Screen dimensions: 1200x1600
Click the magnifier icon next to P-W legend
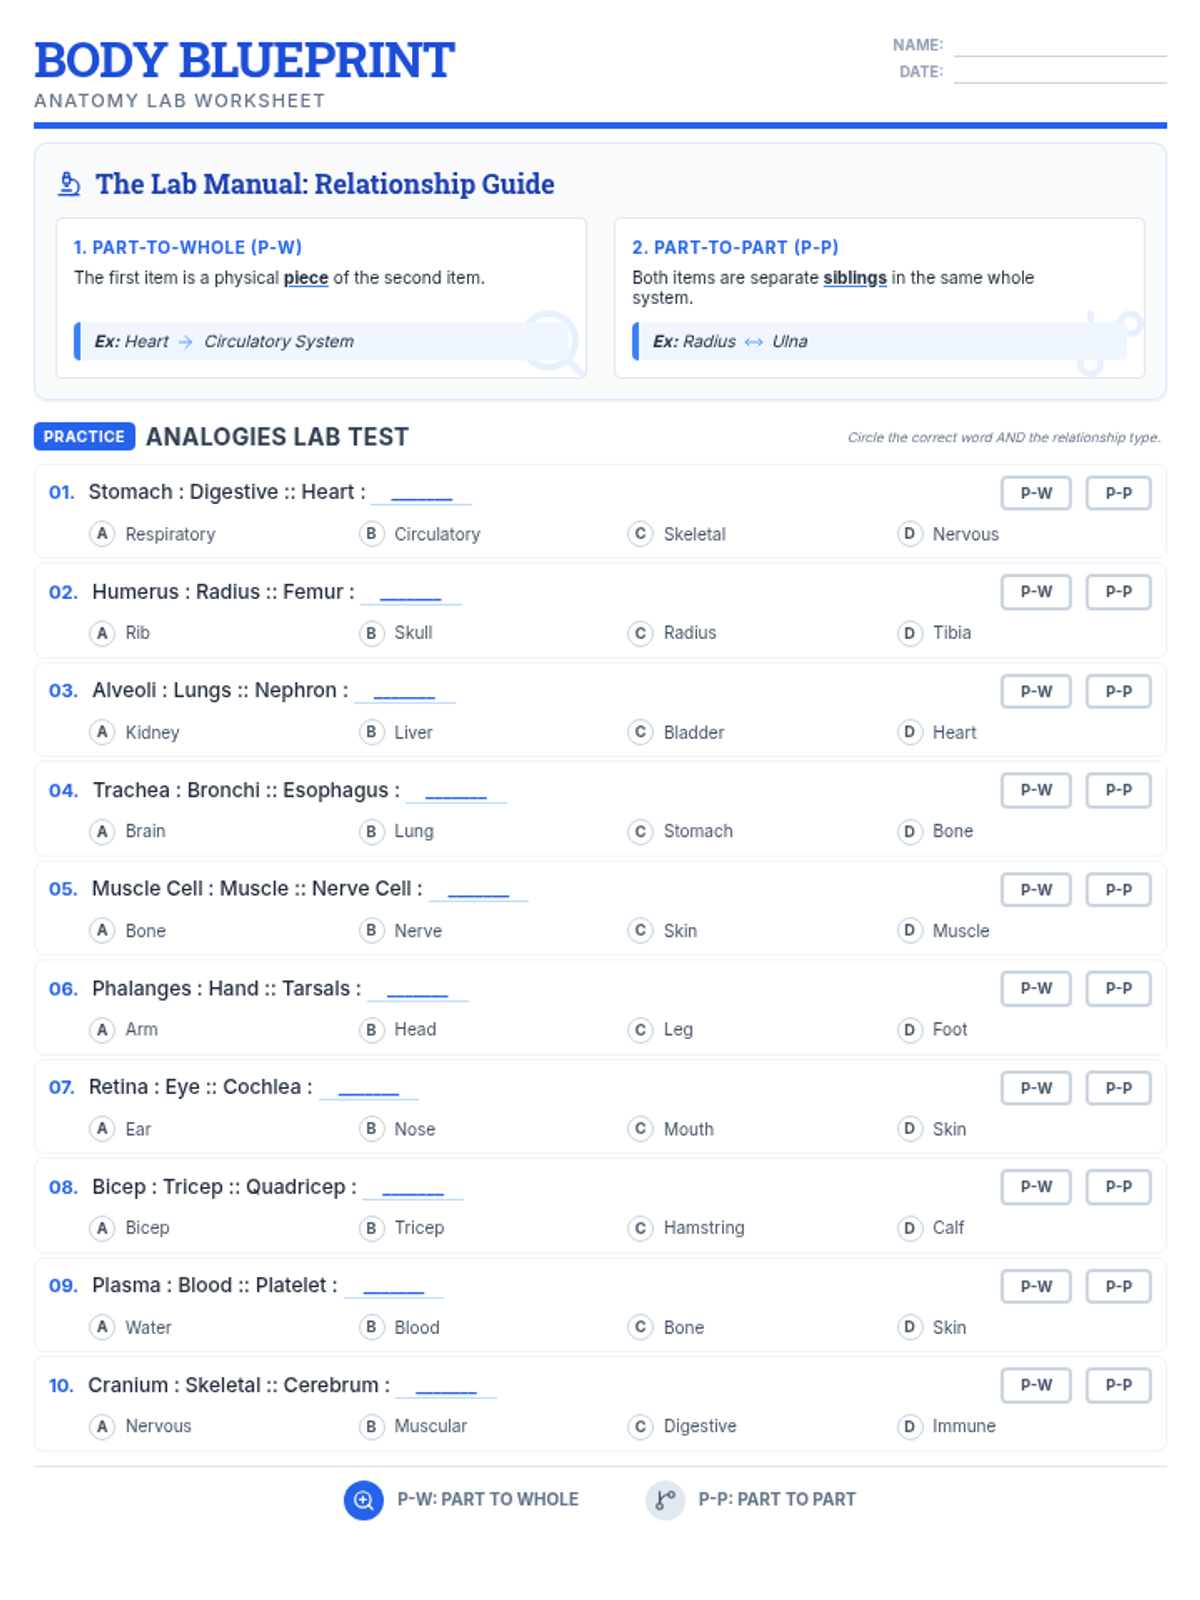[364, 1500]
